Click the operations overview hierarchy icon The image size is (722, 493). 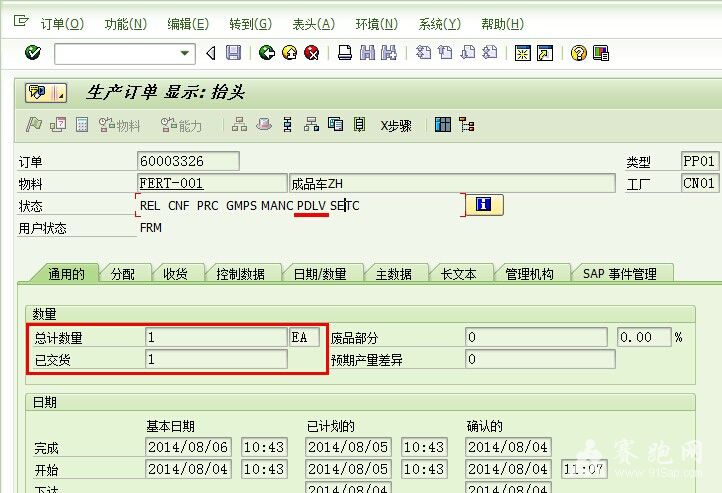click(x=239, y=124)
